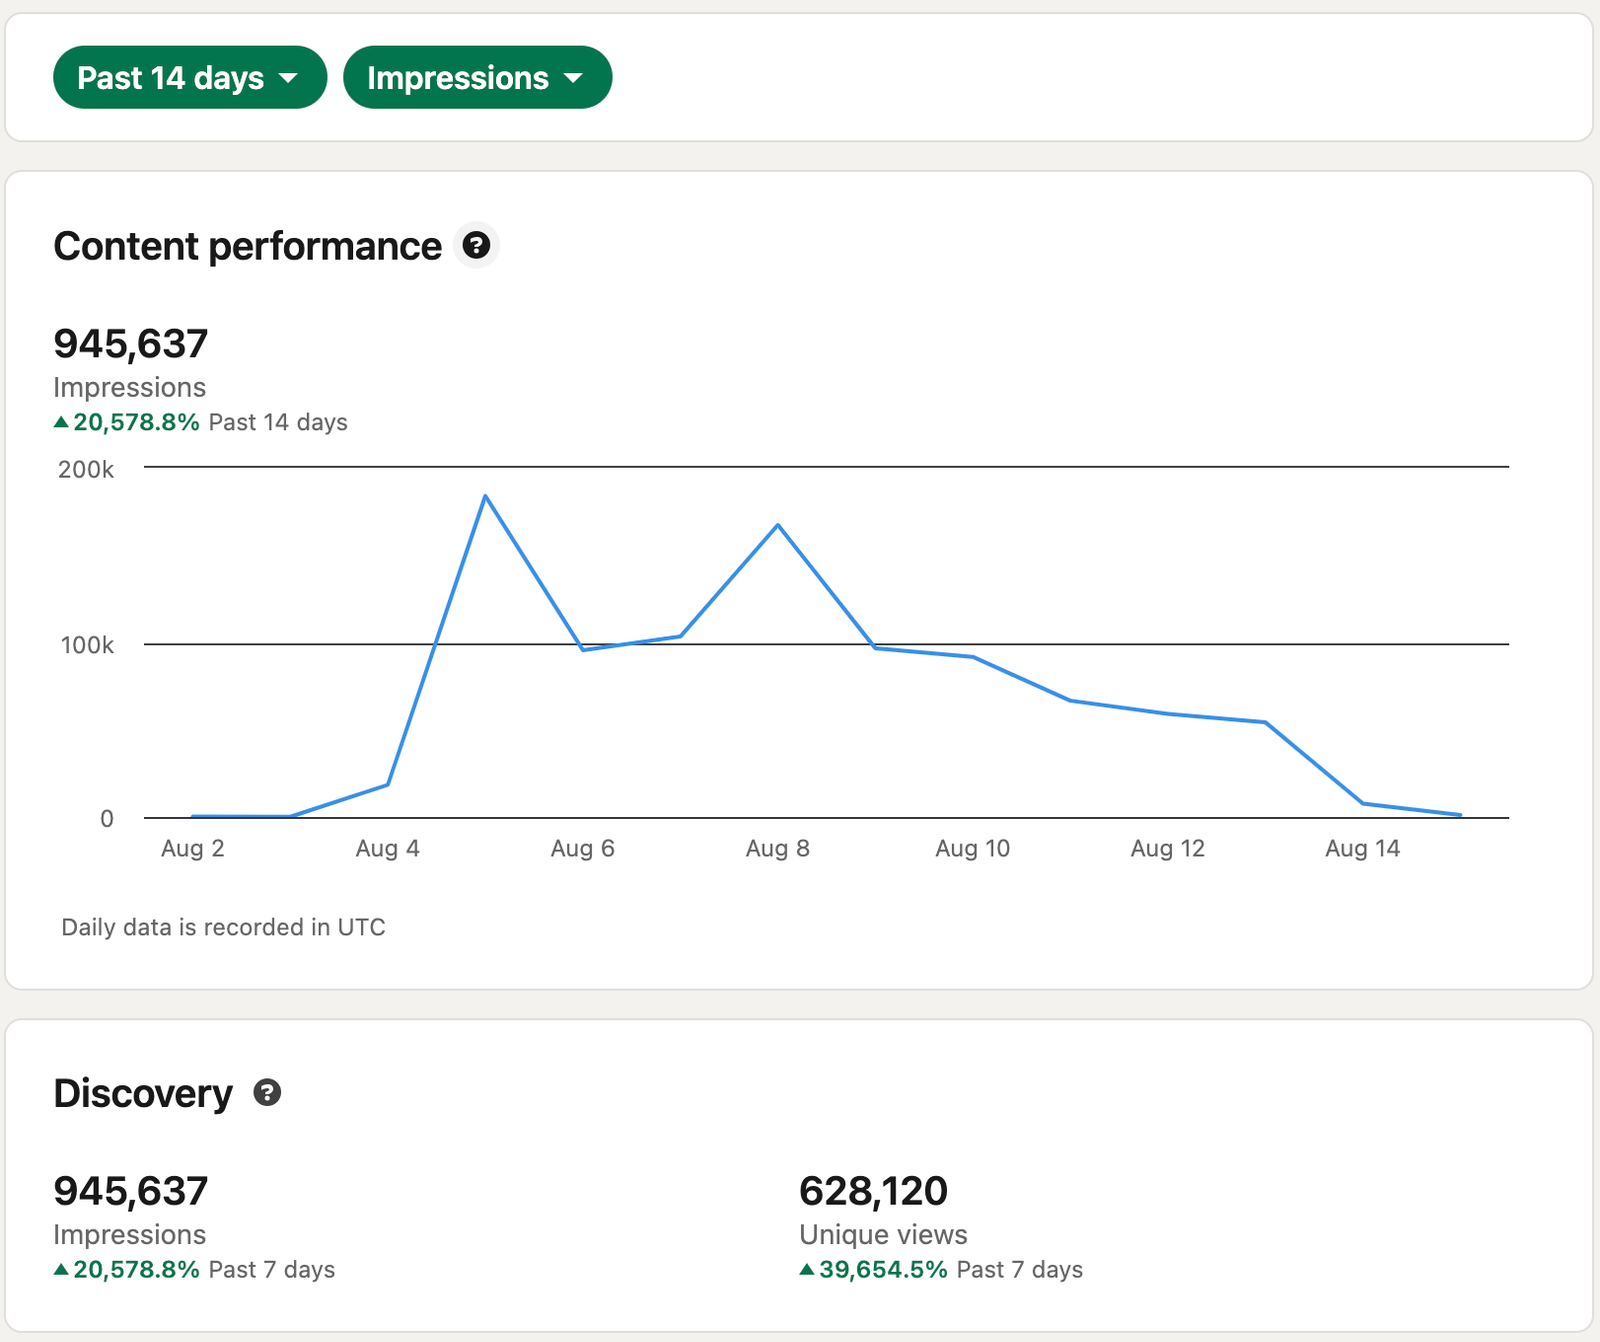Click the Content performance help icon

[x=477, y=245]
